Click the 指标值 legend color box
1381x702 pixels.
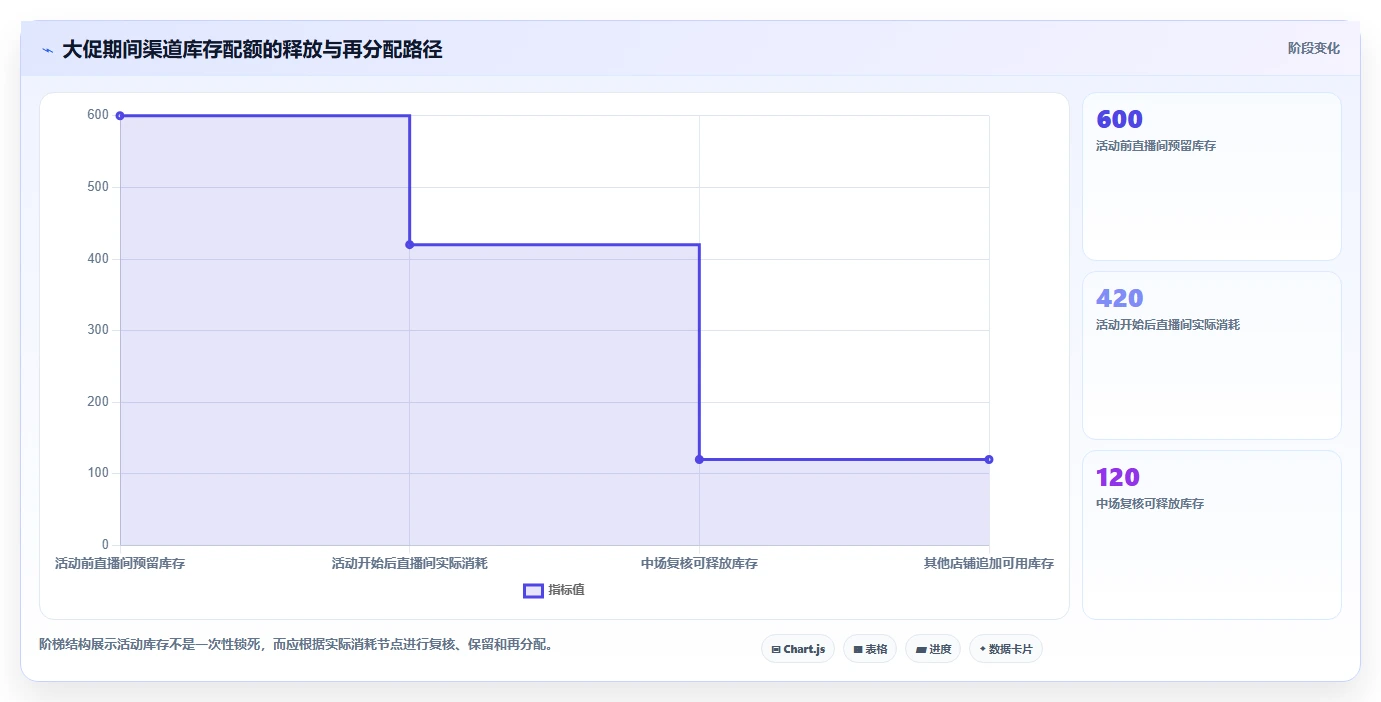pyautogui.click(x=533, y=590)
